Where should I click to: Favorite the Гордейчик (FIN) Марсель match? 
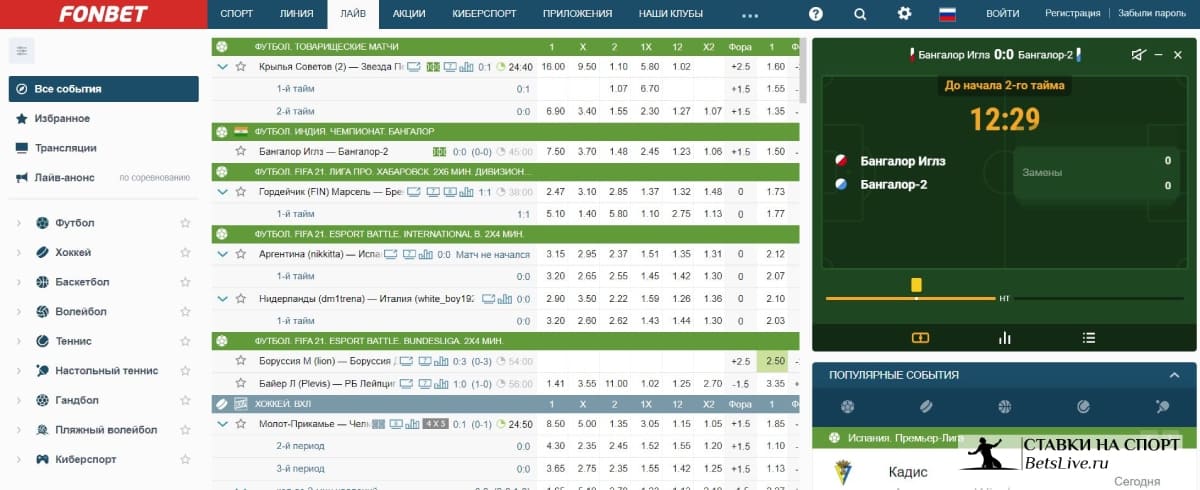click(240, 191)
